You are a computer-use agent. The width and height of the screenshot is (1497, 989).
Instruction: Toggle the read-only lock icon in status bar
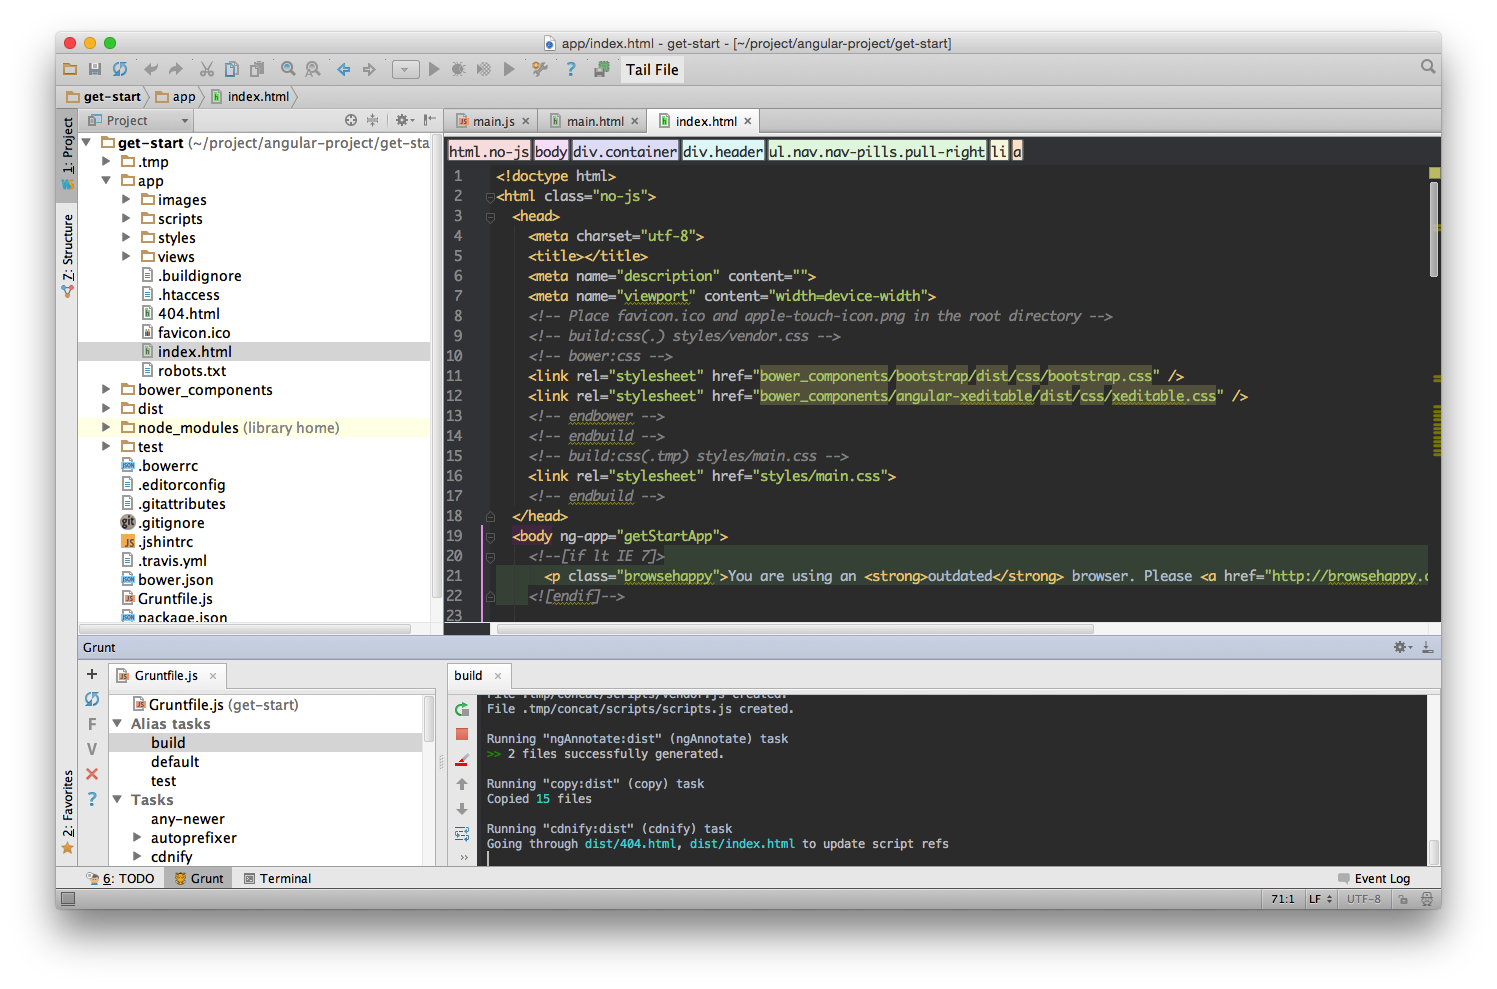(x=1403, y=899)
